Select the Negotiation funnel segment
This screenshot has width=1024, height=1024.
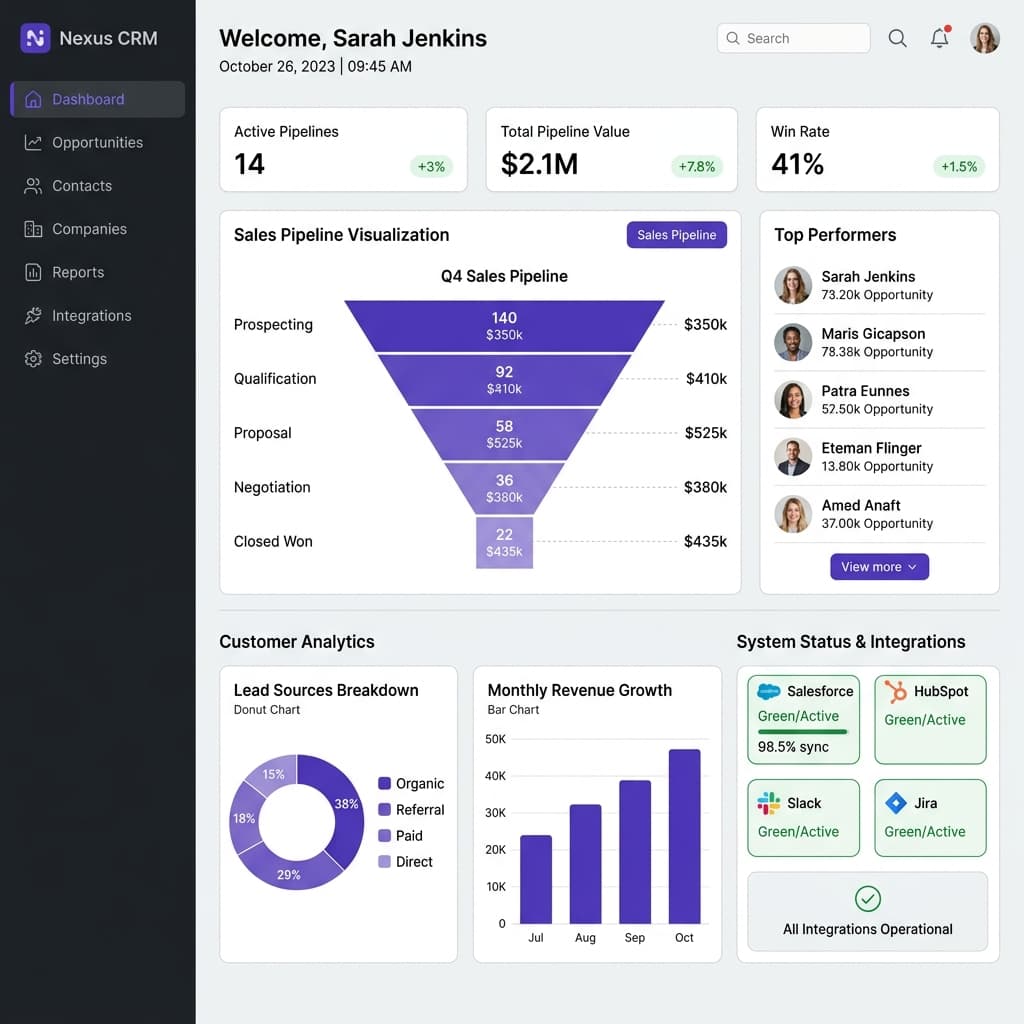pos(504,488)
